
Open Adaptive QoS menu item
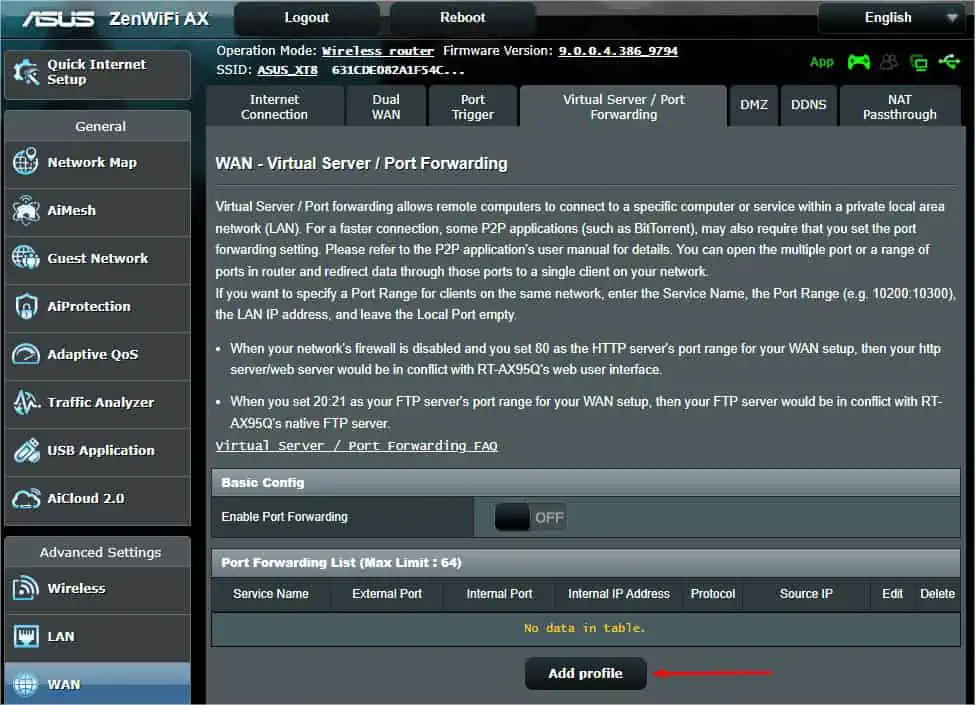[x=98, y=354]
